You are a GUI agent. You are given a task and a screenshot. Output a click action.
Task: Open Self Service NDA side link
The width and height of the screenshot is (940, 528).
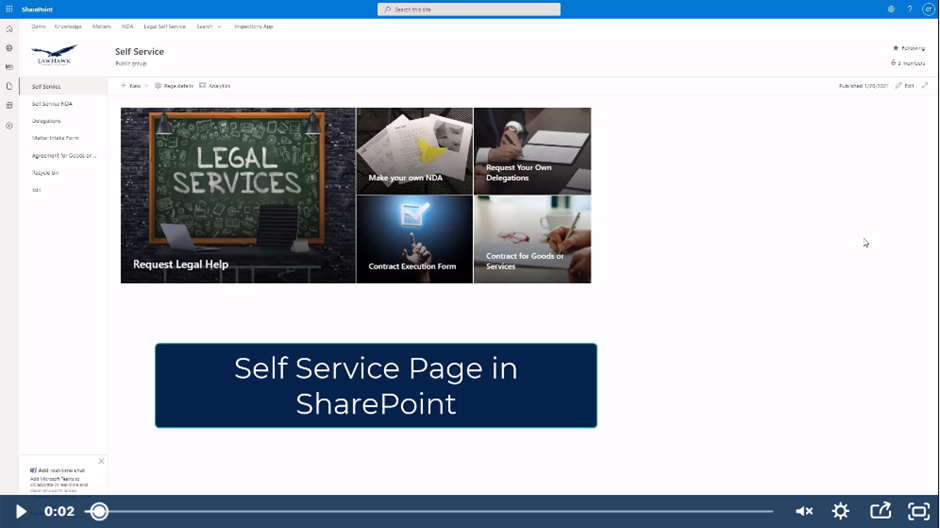52,104
